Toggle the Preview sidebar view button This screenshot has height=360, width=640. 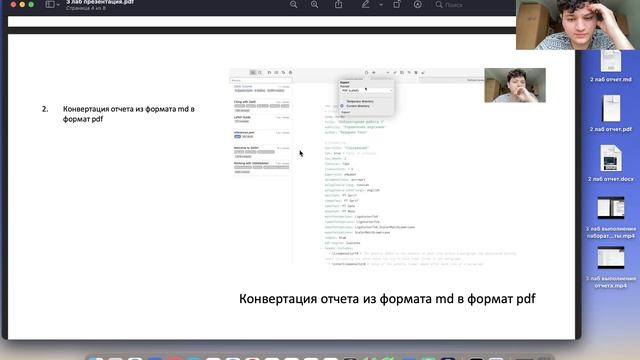point(50,4)
